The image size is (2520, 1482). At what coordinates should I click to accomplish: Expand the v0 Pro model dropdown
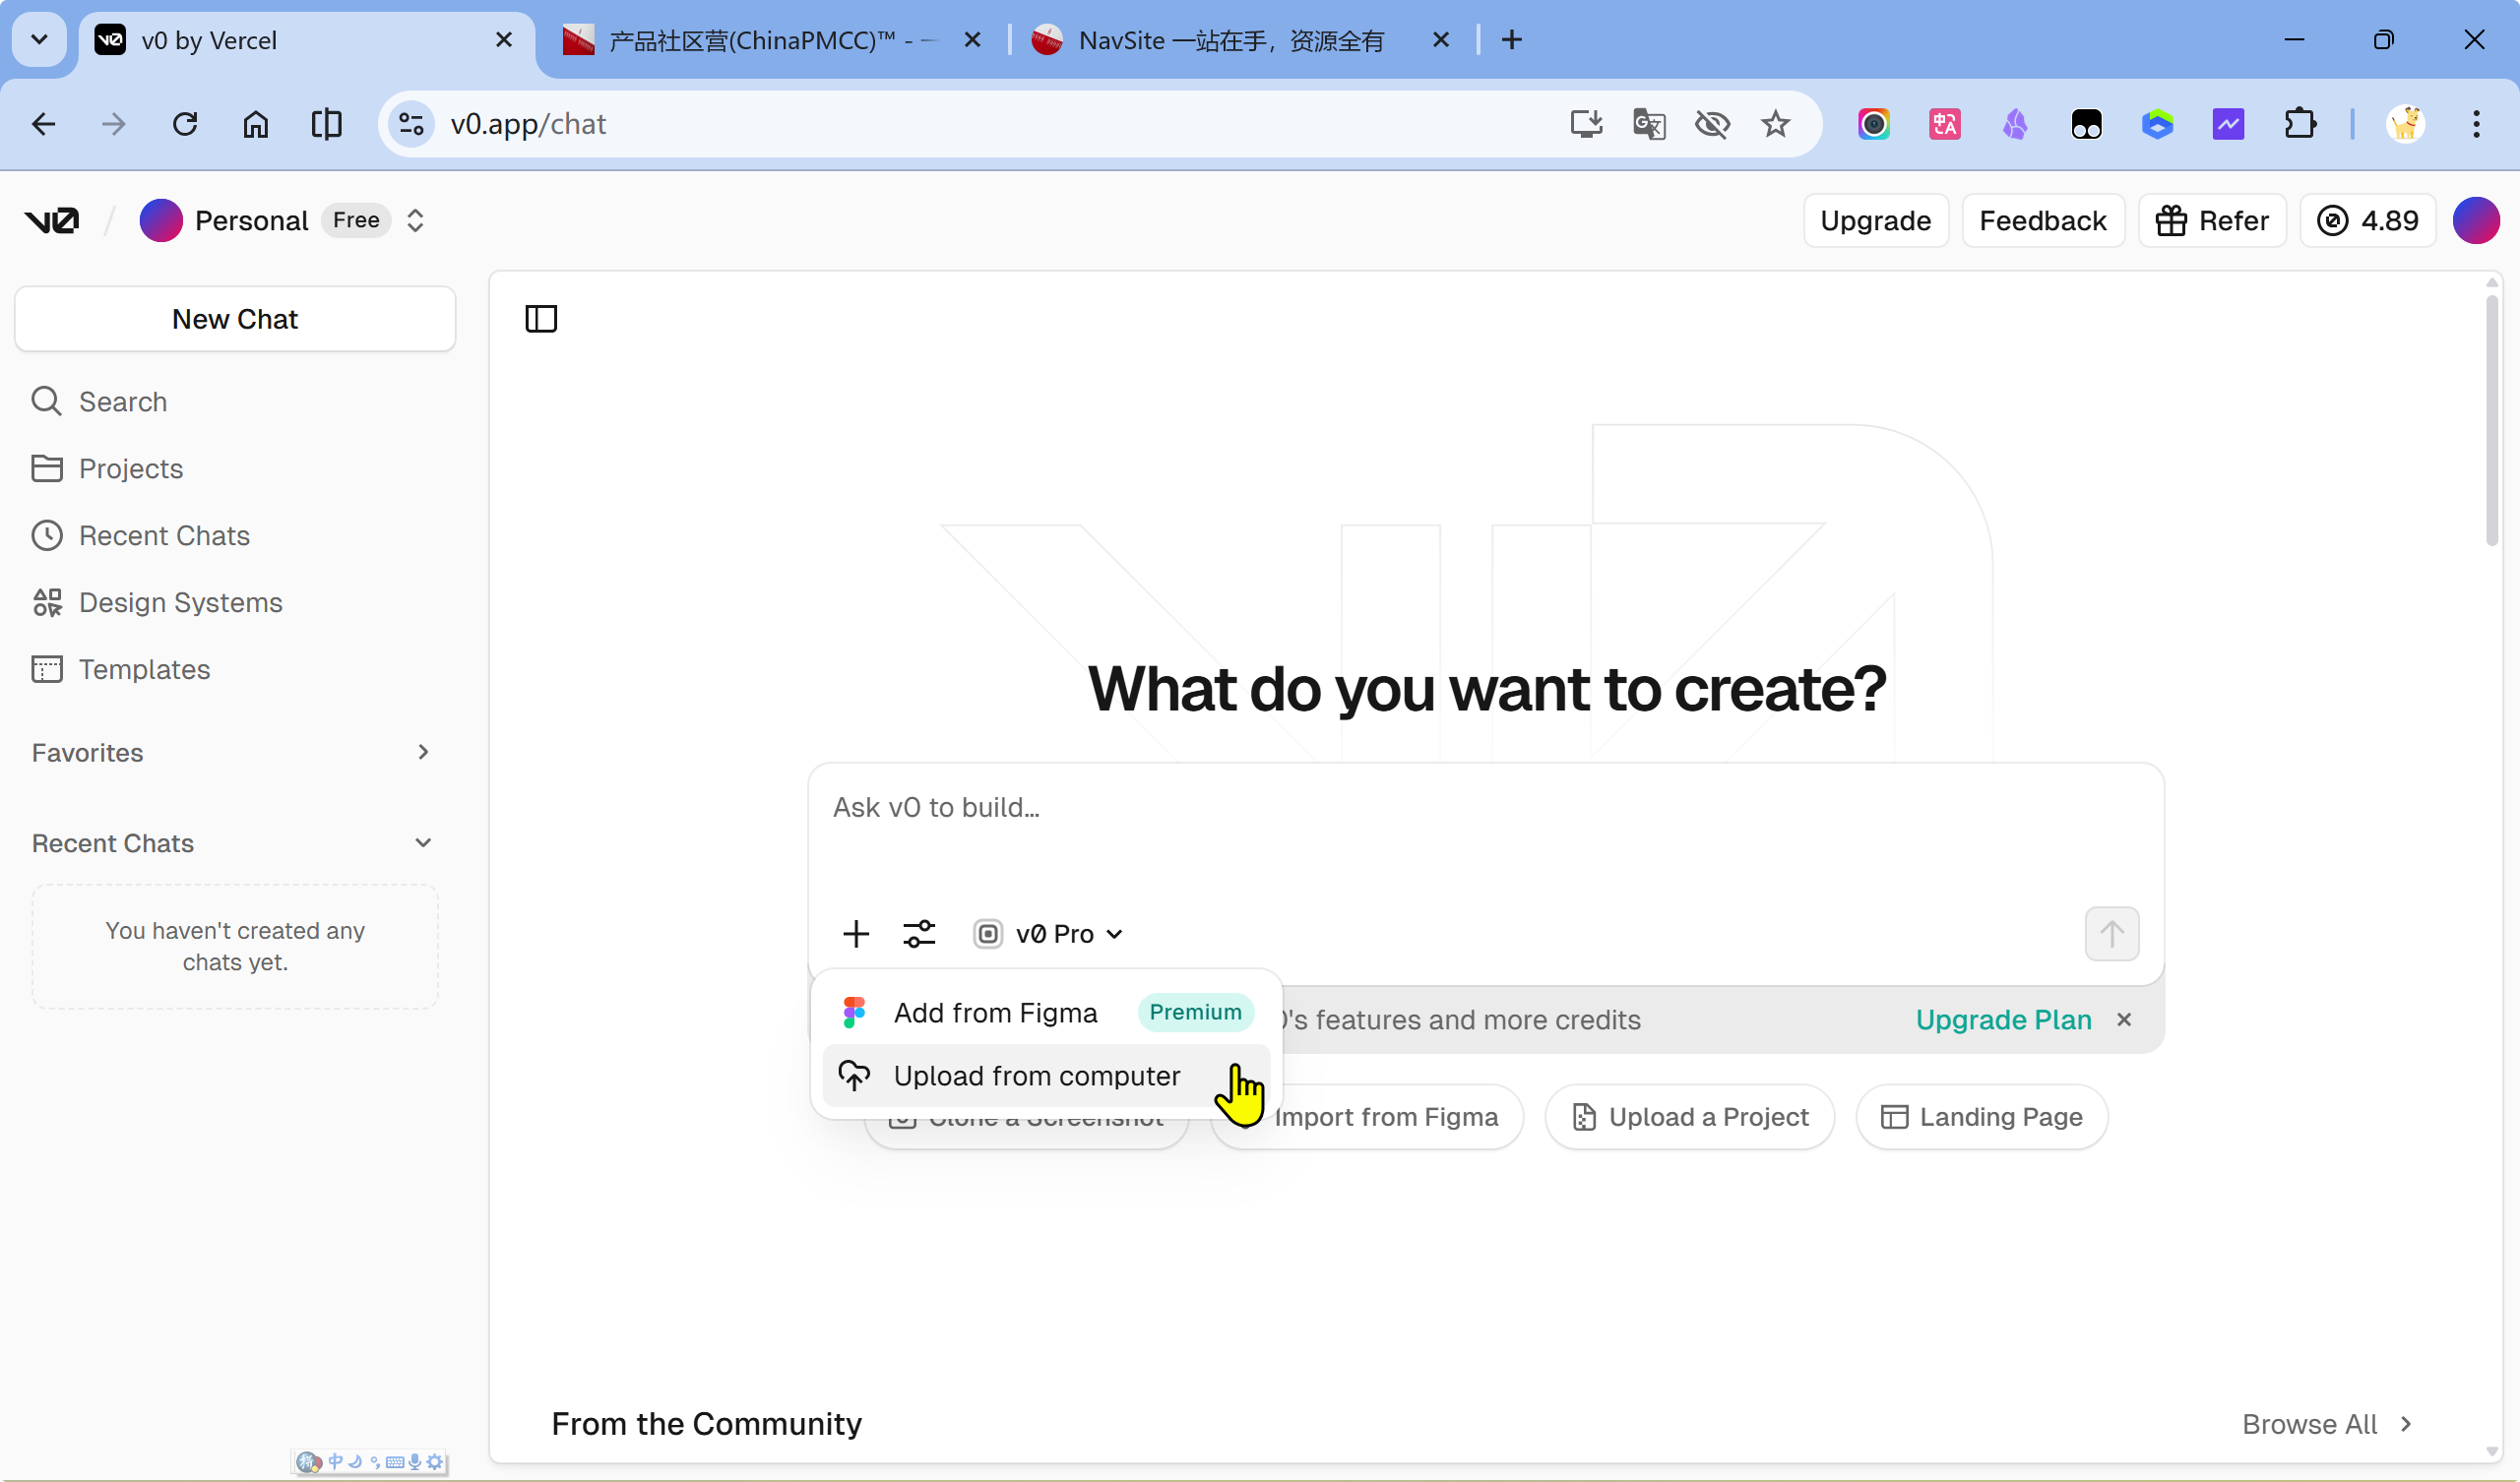tap(1049, 934)
